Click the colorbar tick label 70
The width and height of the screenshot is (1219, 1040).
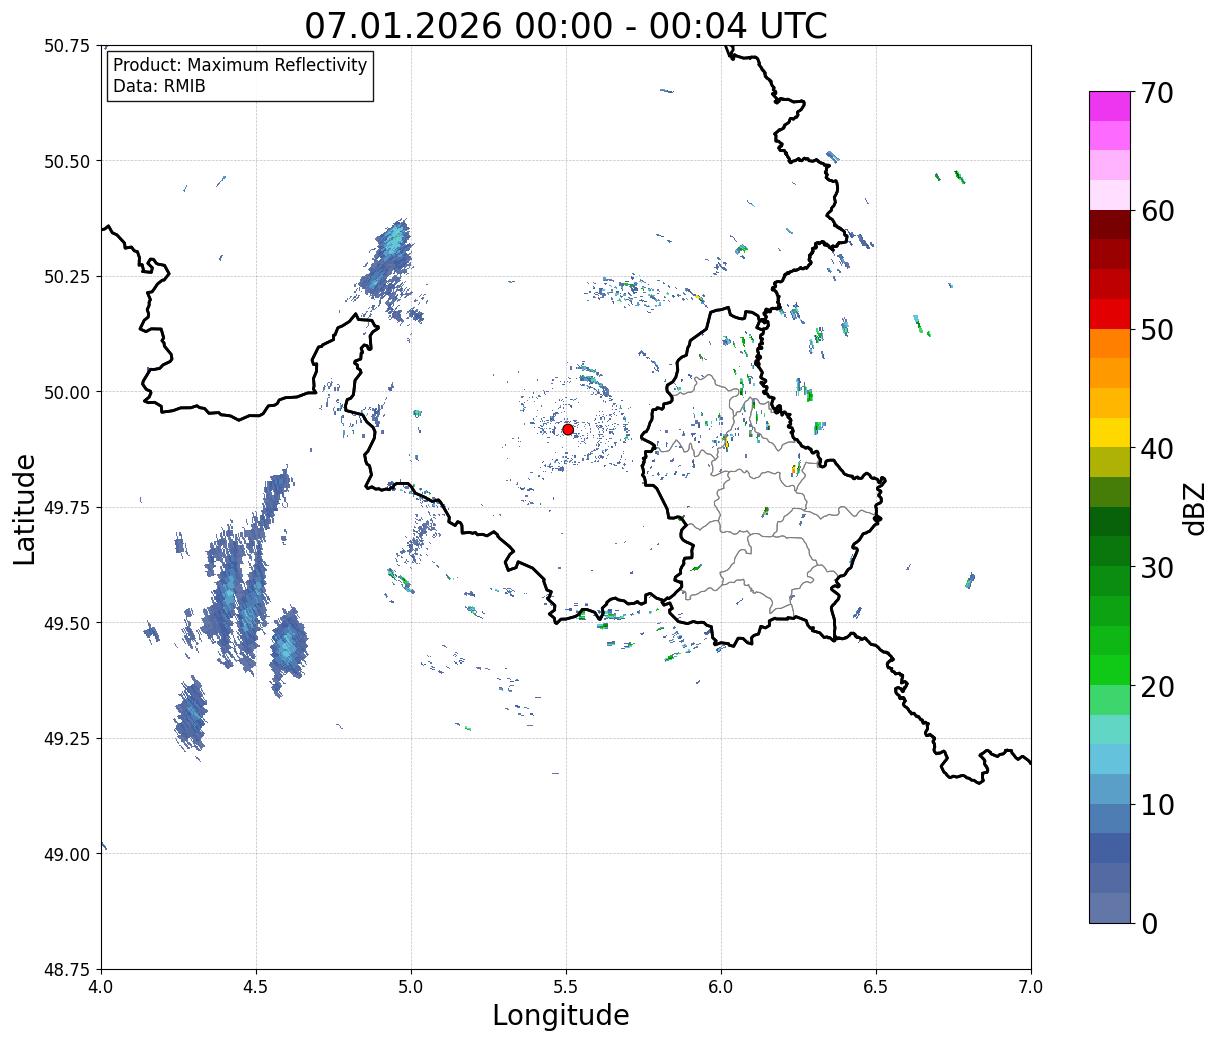(1157, 93)
